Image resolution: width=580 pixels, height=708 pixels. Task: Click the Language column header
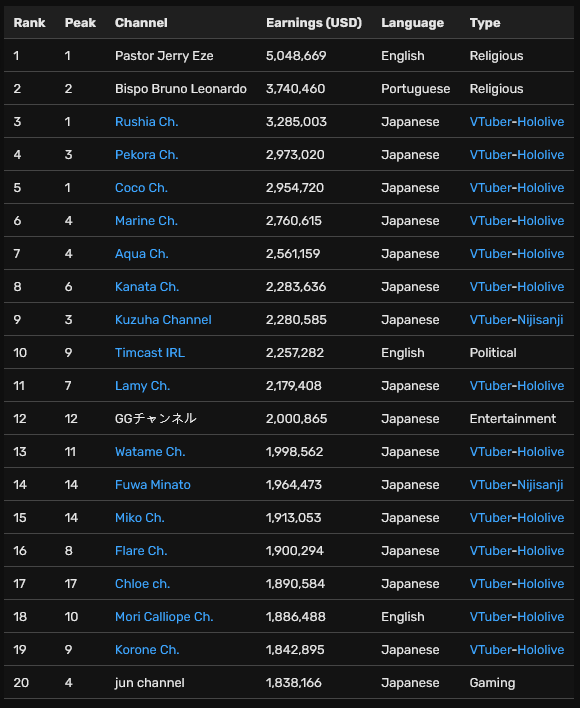click(412, 23)
